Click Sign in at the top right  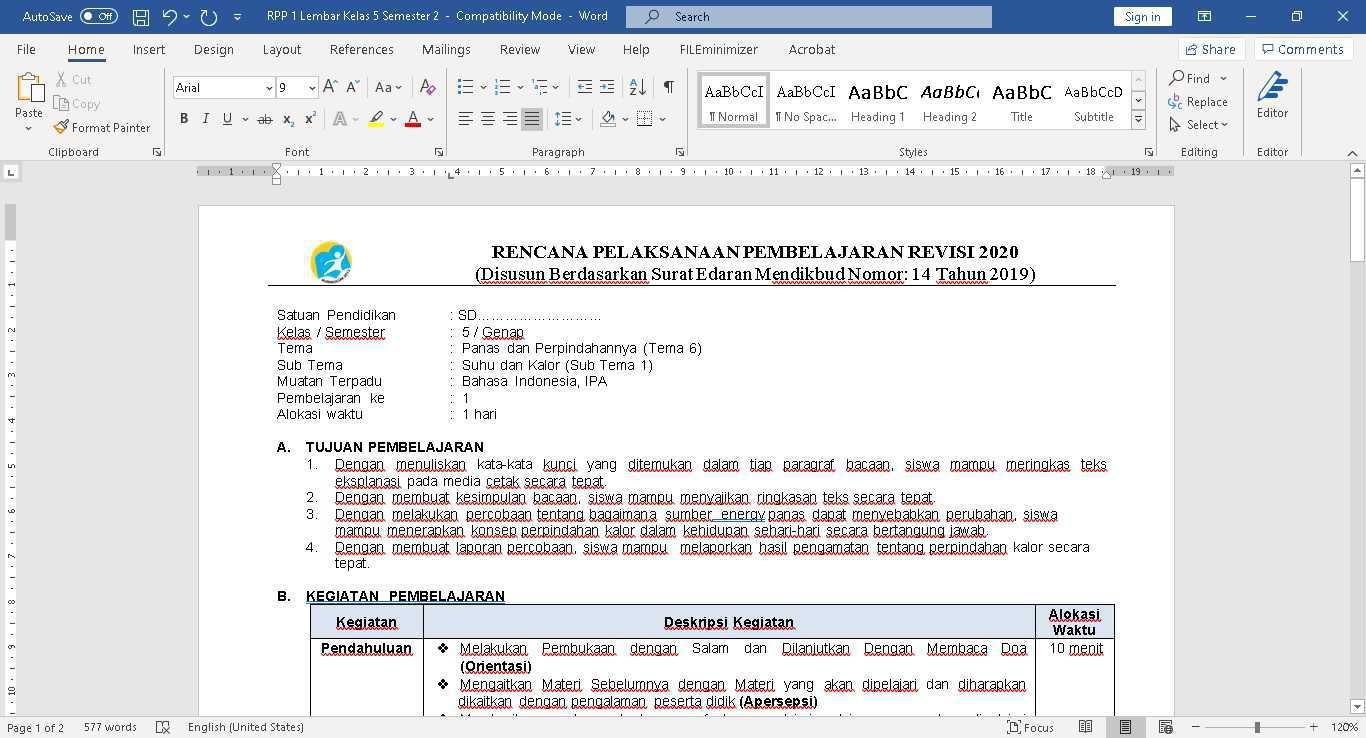coord(1142,16)
